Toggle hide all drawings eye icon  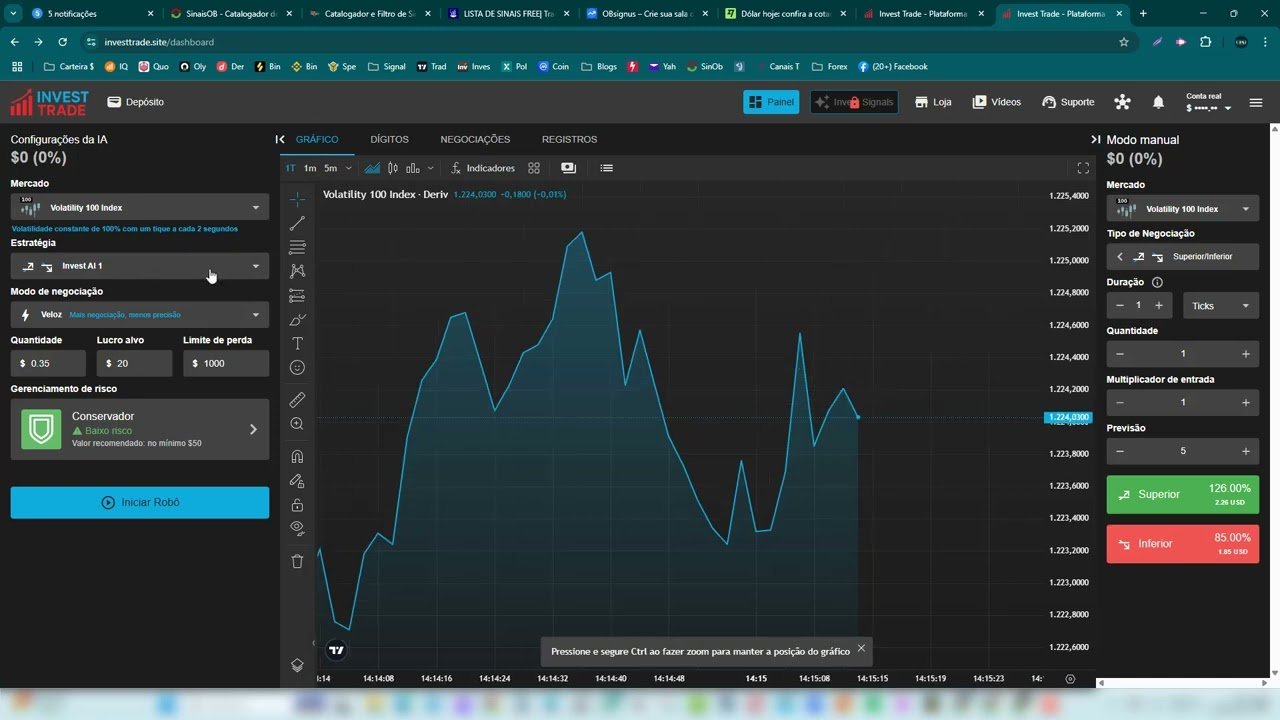point(297,528)
